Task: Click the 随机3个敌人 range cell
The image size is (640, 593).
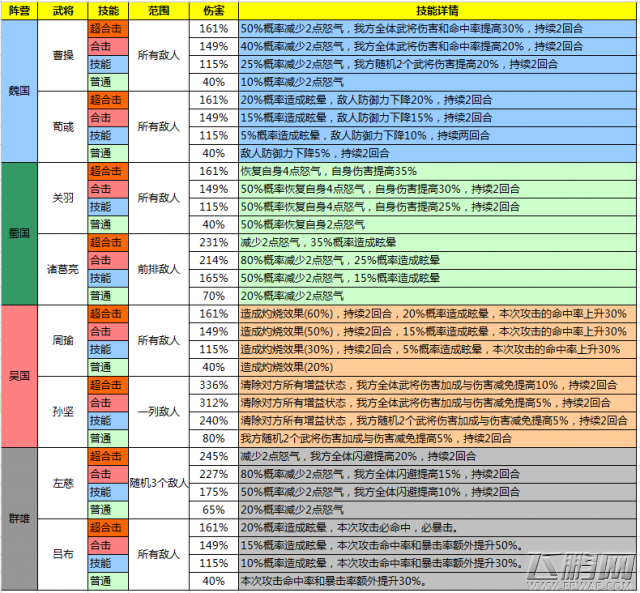Action: click(x=159, y=483)
